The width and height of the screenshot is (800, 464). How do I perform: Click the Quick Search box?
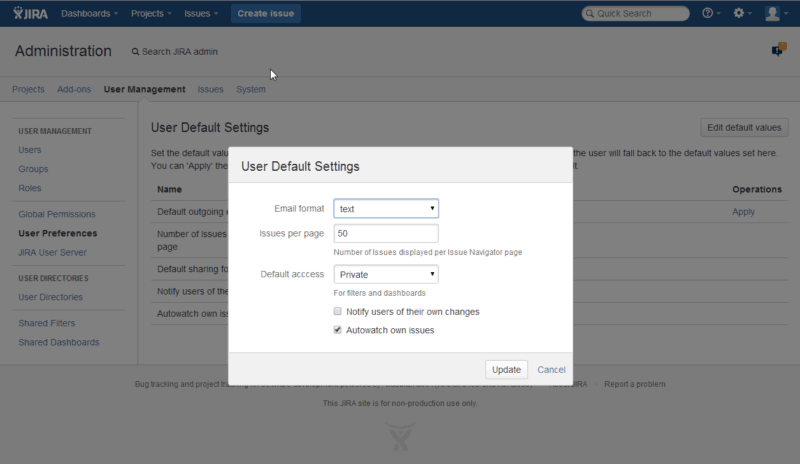coord(635,13)
